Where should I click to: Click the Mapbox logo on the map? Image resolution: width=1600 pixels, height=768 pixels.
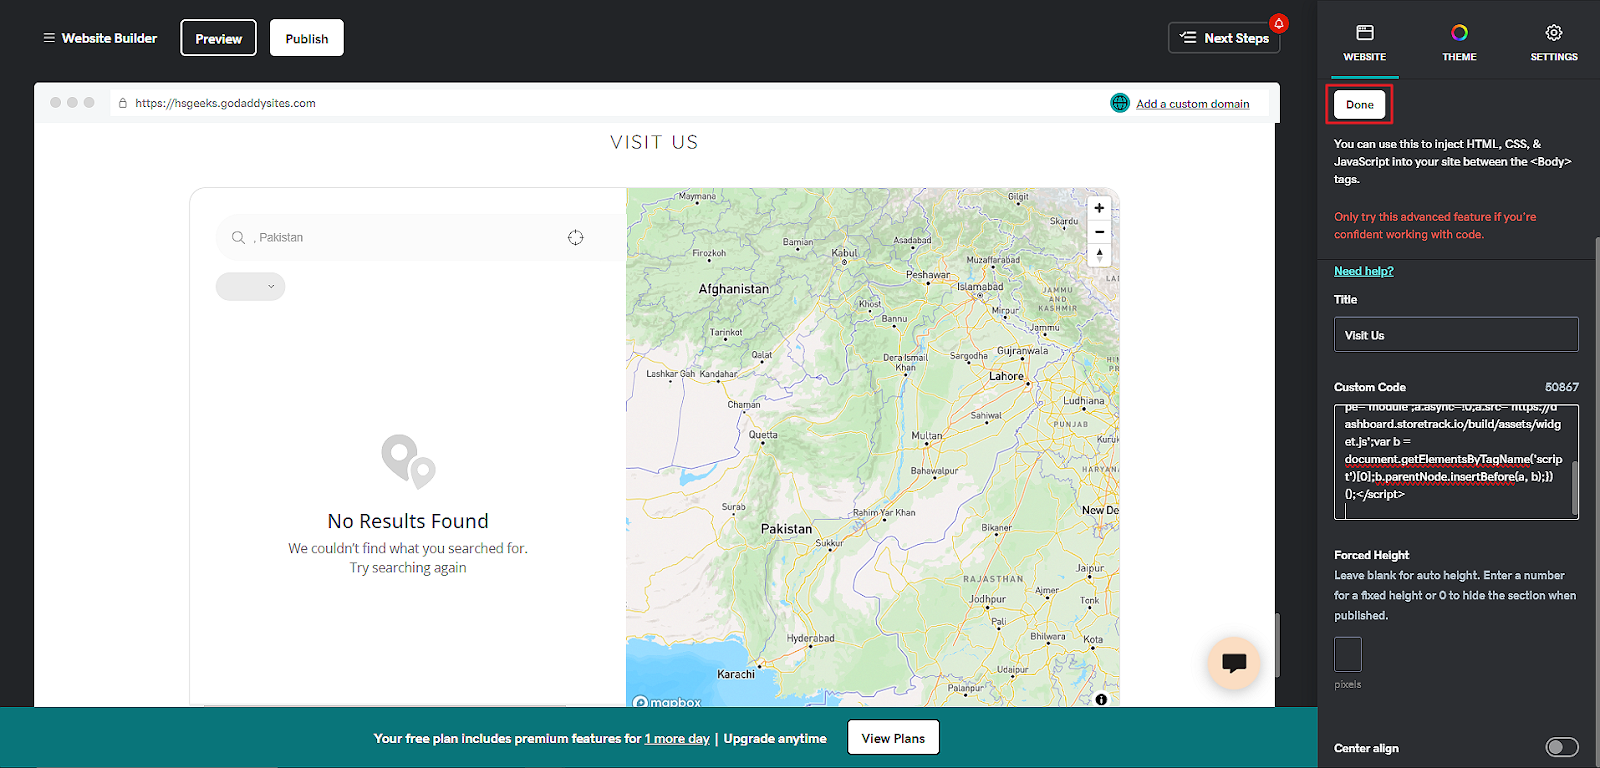(x=667, y=701)
